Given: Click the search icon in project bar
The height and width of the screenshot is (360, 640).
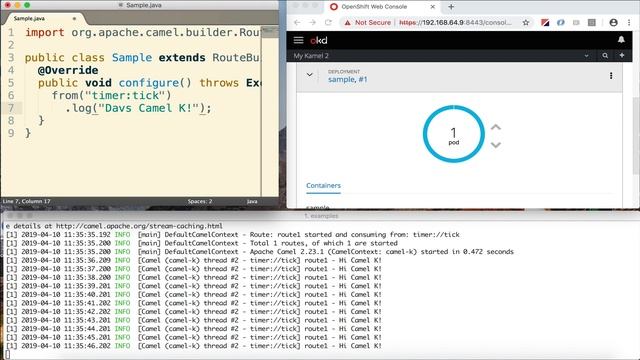Looking at the screenshot, I should tap(605, 56).
